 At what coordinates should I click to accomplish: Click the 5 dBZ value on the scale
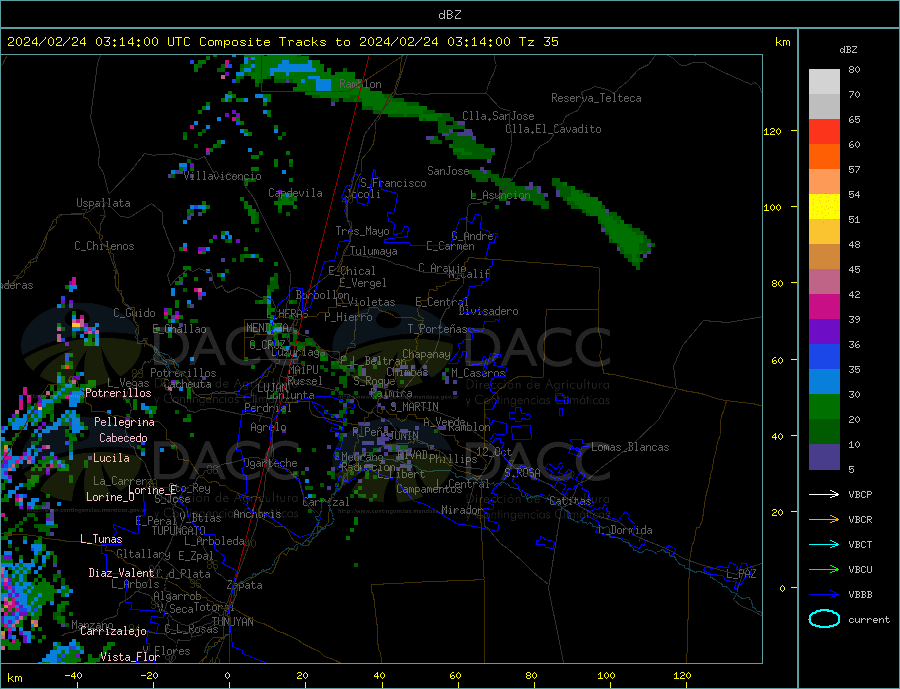coord(851,470)
